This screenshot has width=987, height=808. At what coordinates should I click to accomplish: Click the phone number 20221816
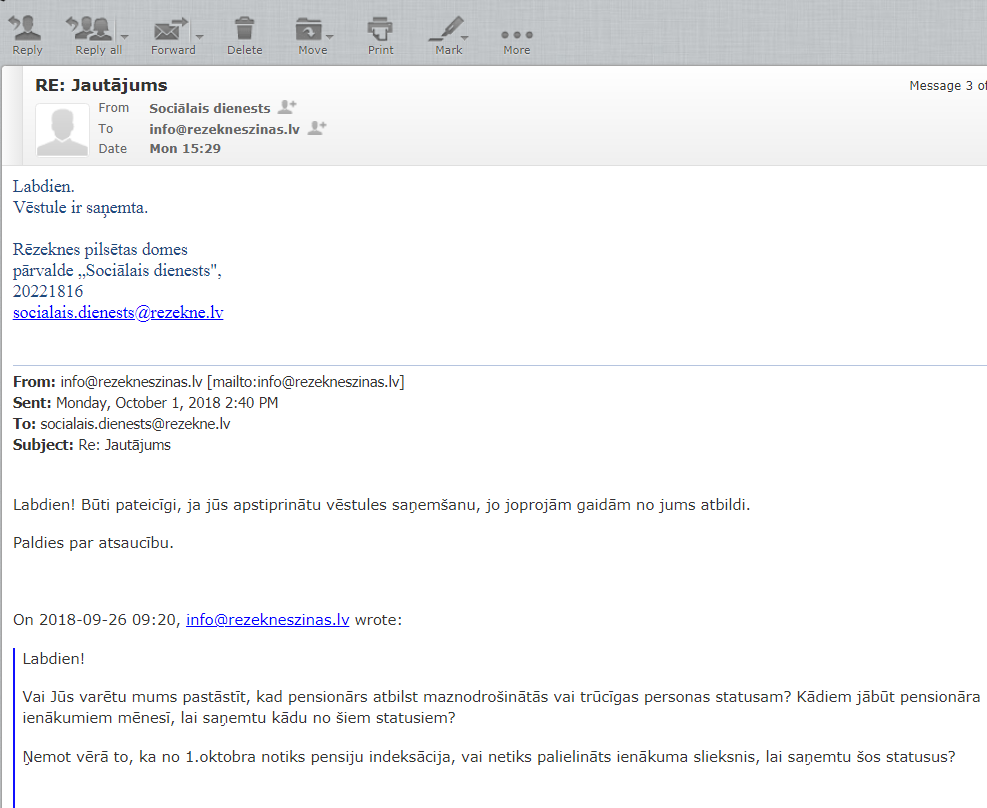[x=48, y=291]
